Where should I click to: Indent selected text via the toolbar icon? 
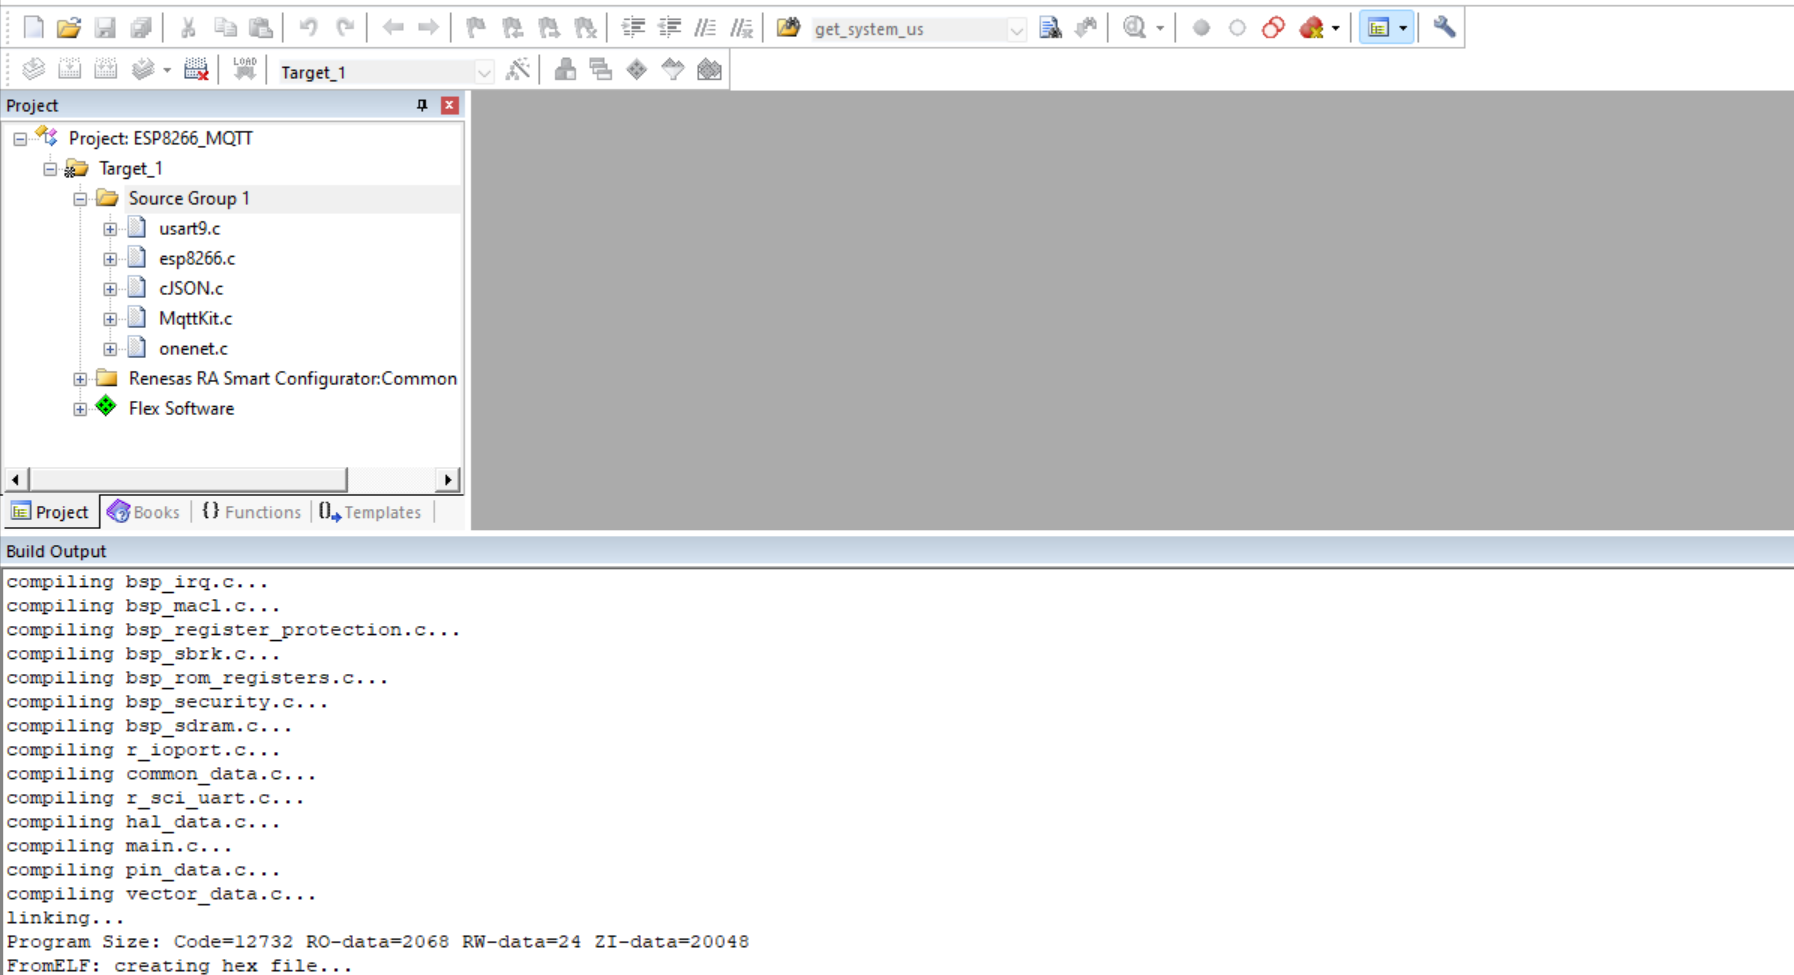633,28
